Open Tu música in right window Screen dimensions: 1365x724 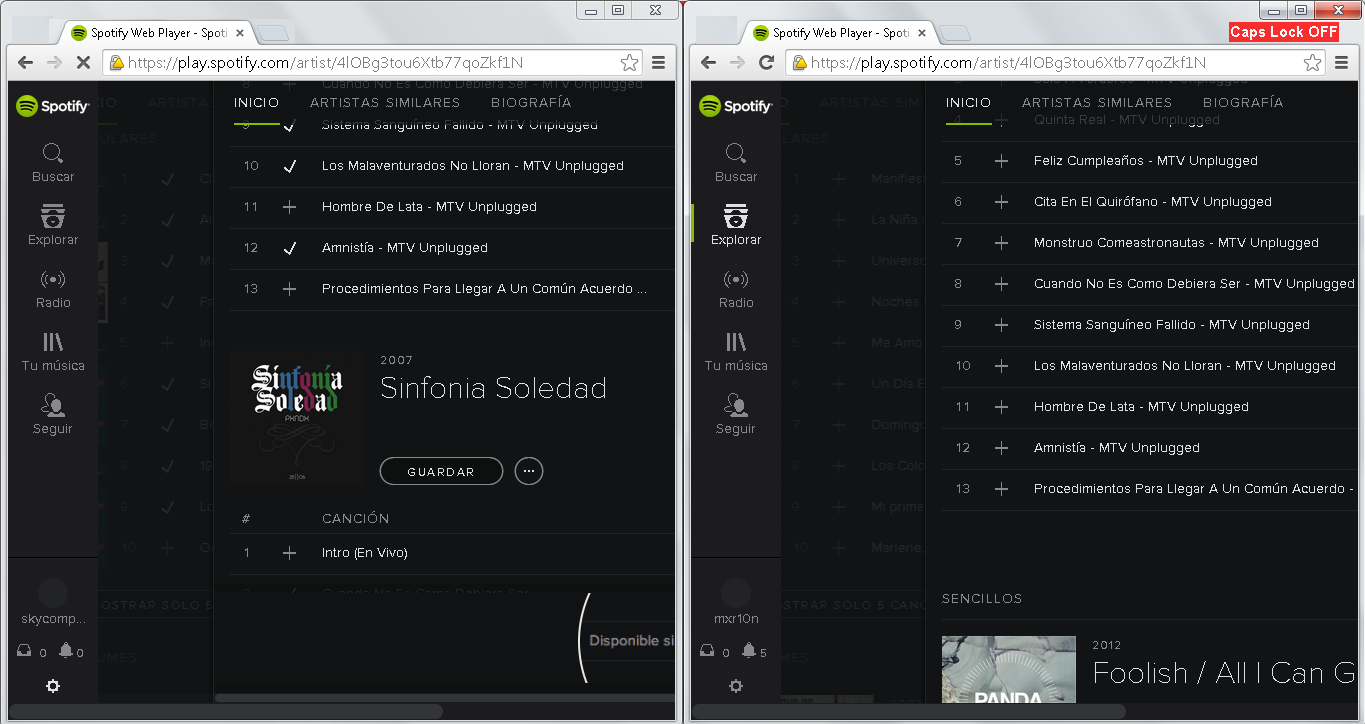click(x=736, y=352)
